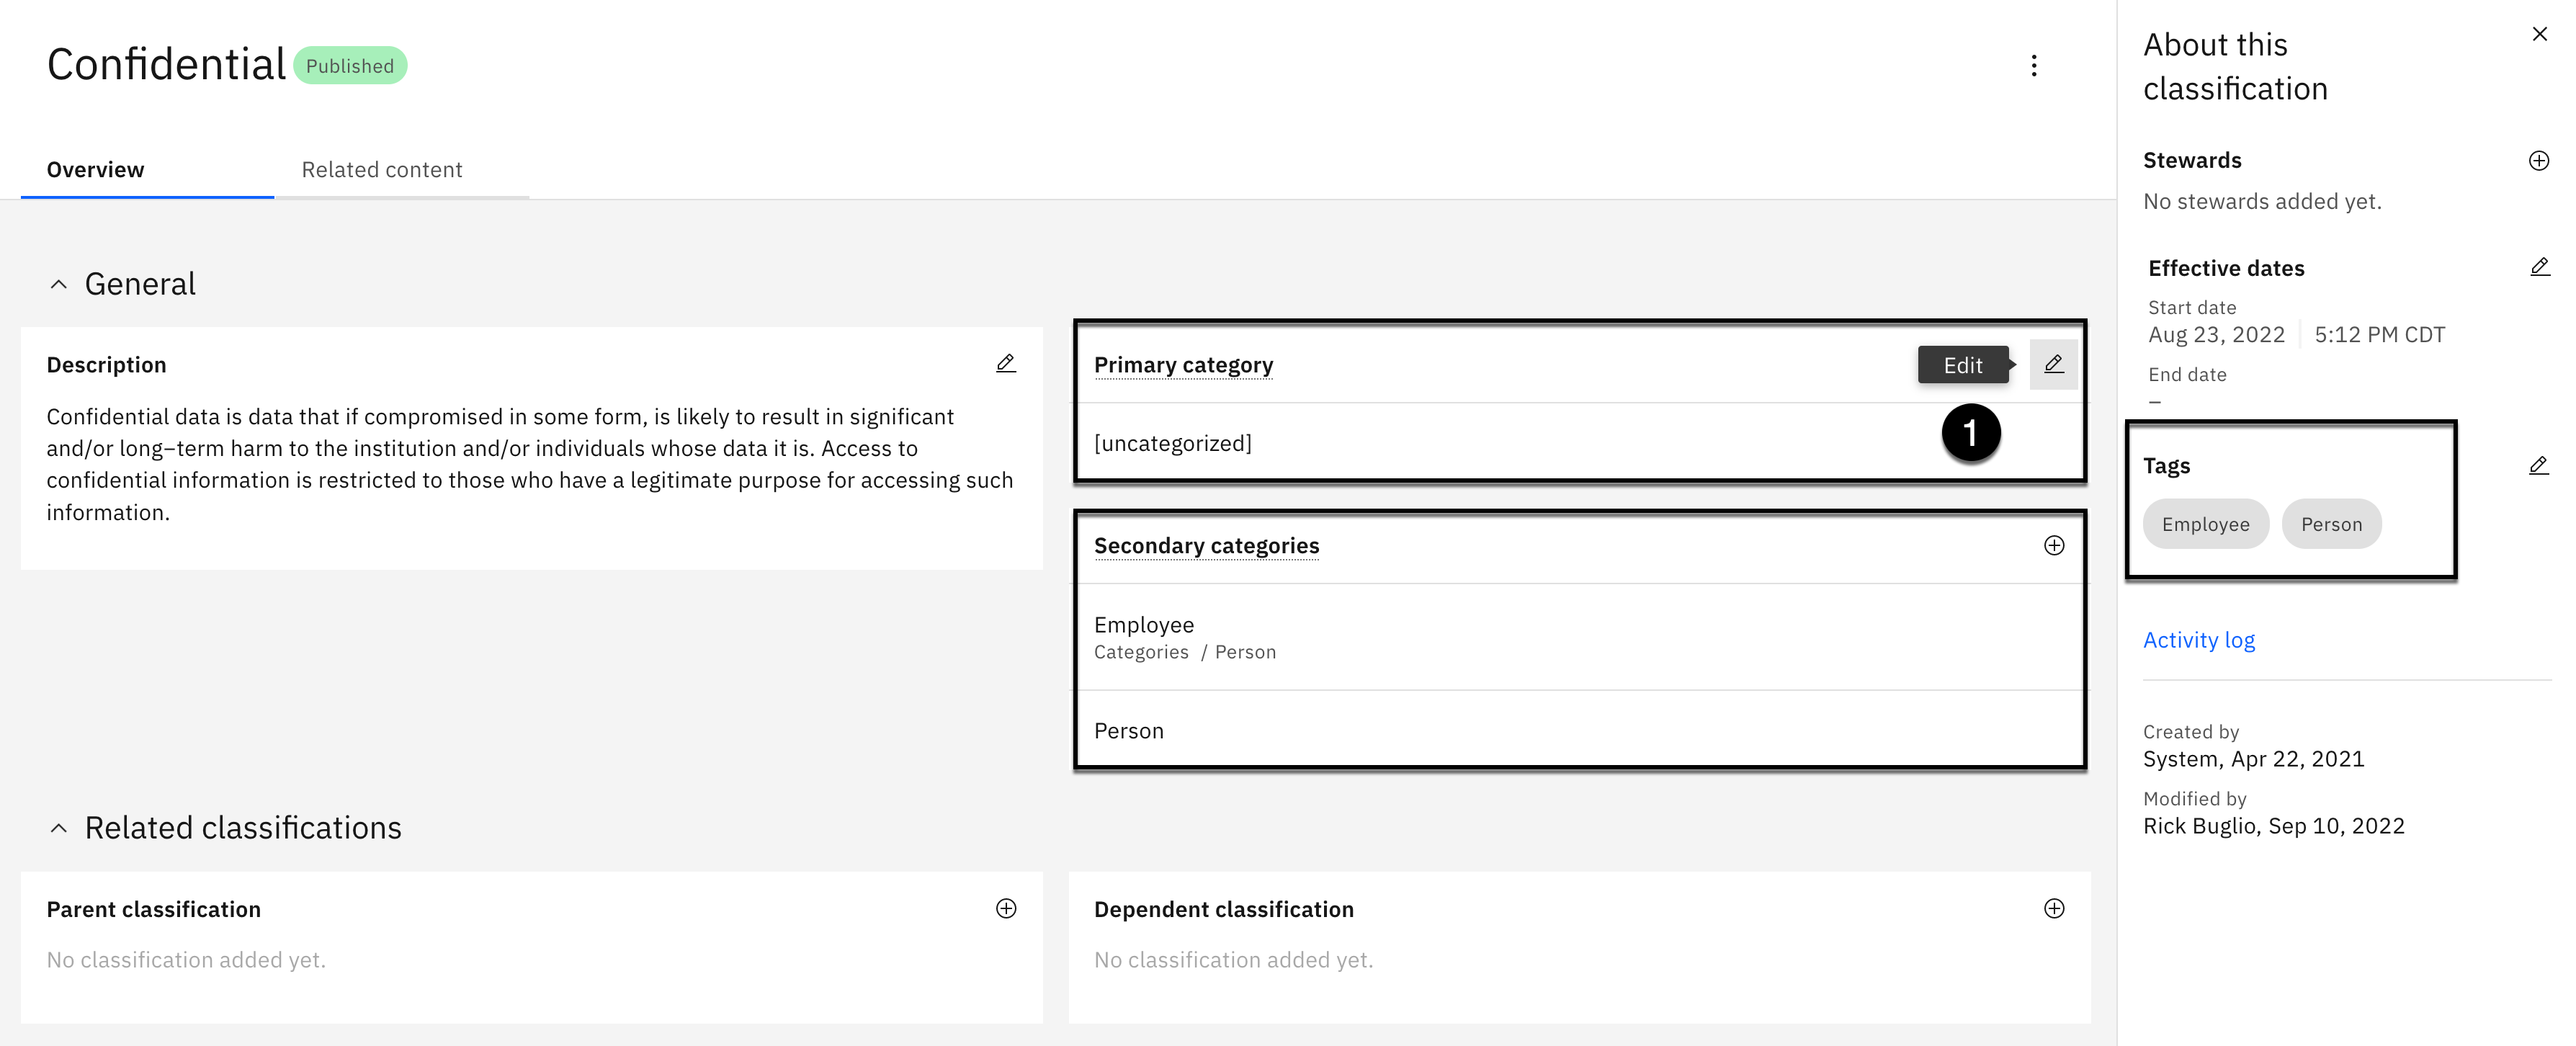Image resolution: width=2576 pixels, height=1046 pixels.
Task: Click the Secondary categories heading
Action: pyautogui.click(x=1206, y=546)
